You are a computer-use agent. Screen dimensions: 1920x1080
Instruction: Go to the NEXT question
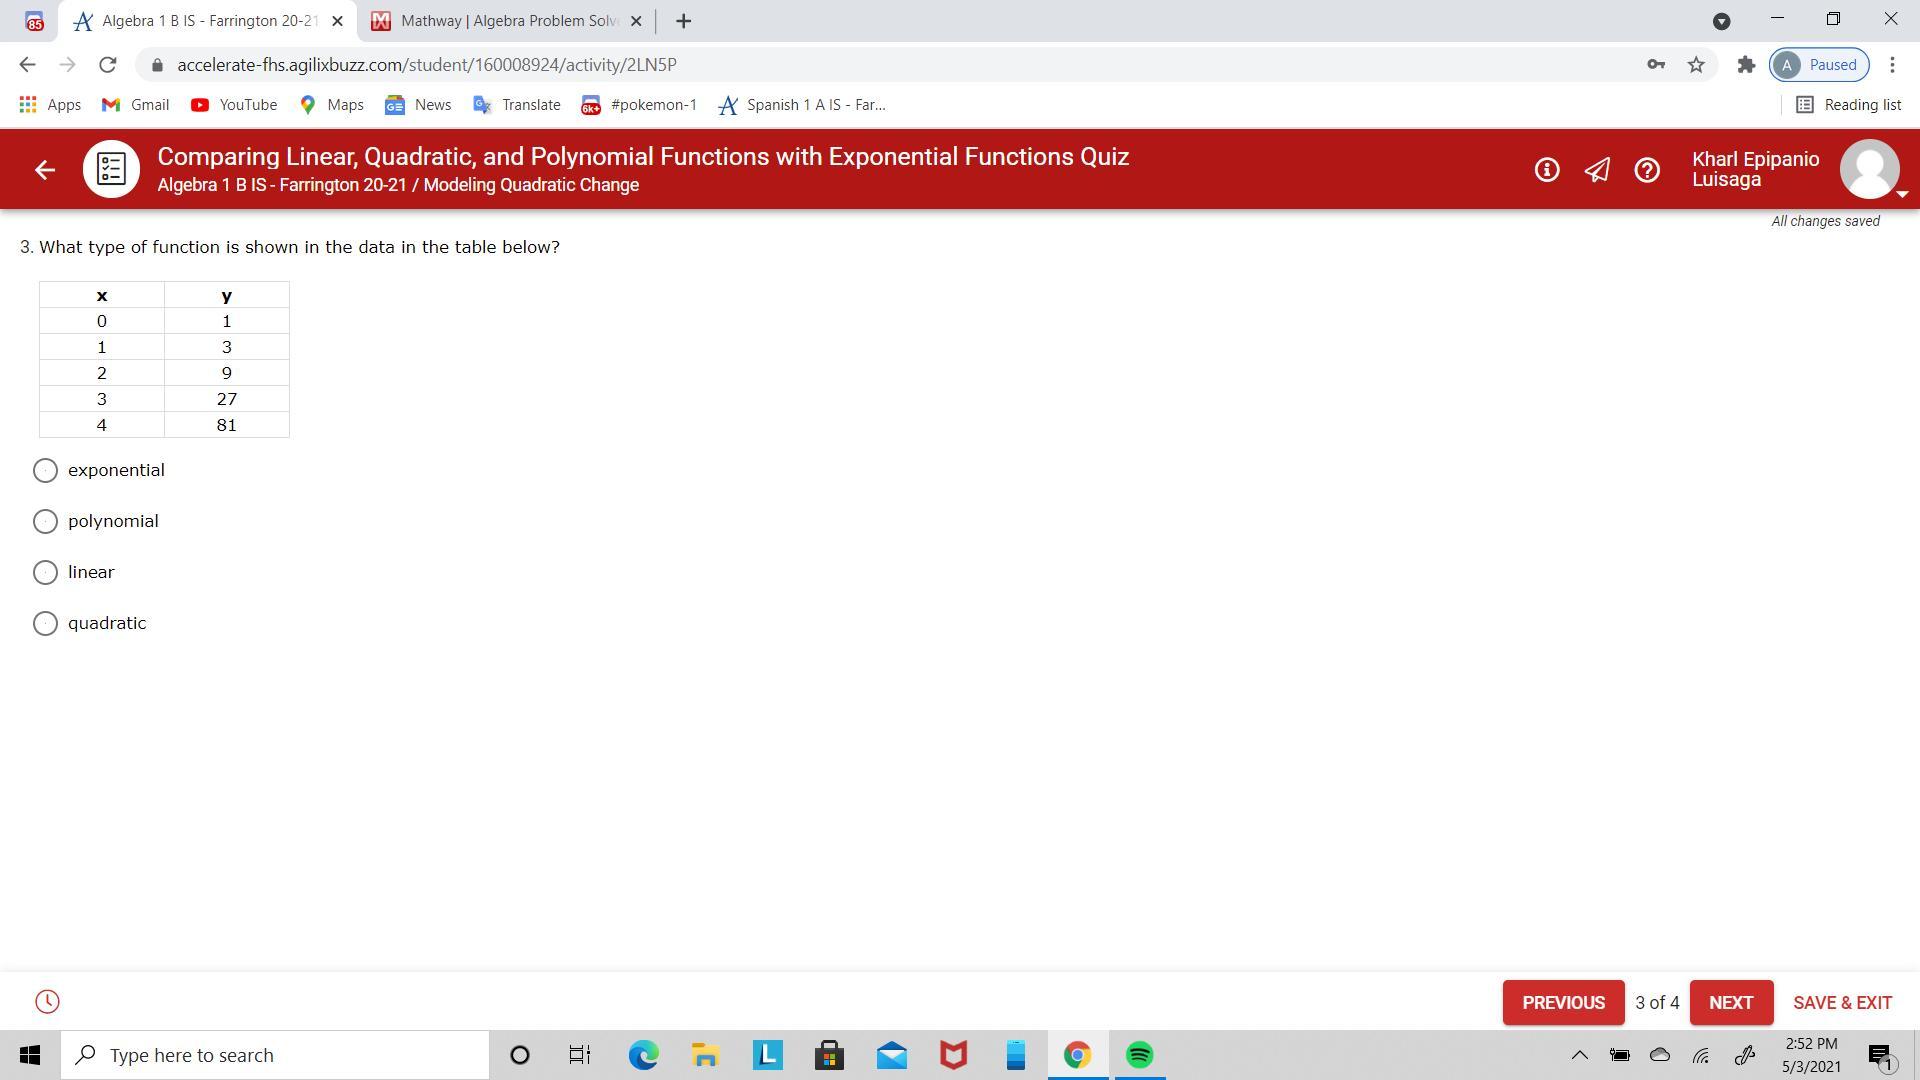coord(1730,1002)
